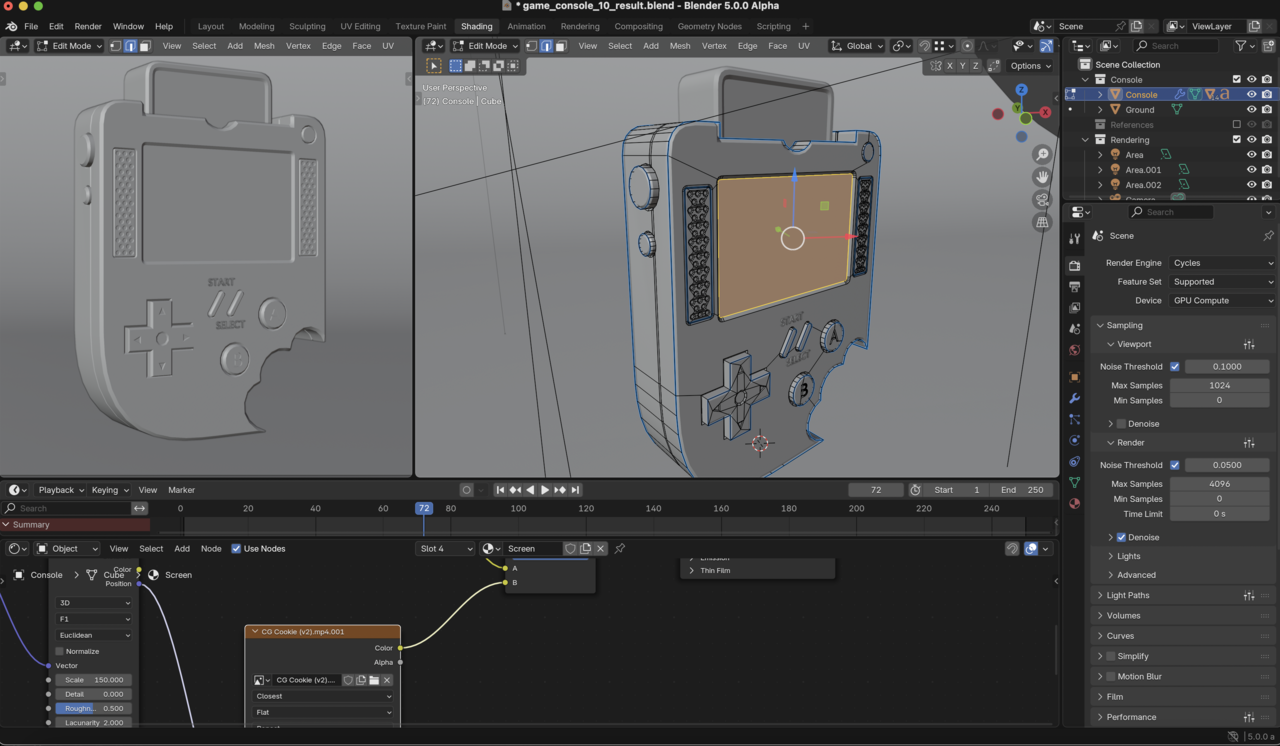Click the Blender logo icon
1280x746 pixels.
[11, 26]
